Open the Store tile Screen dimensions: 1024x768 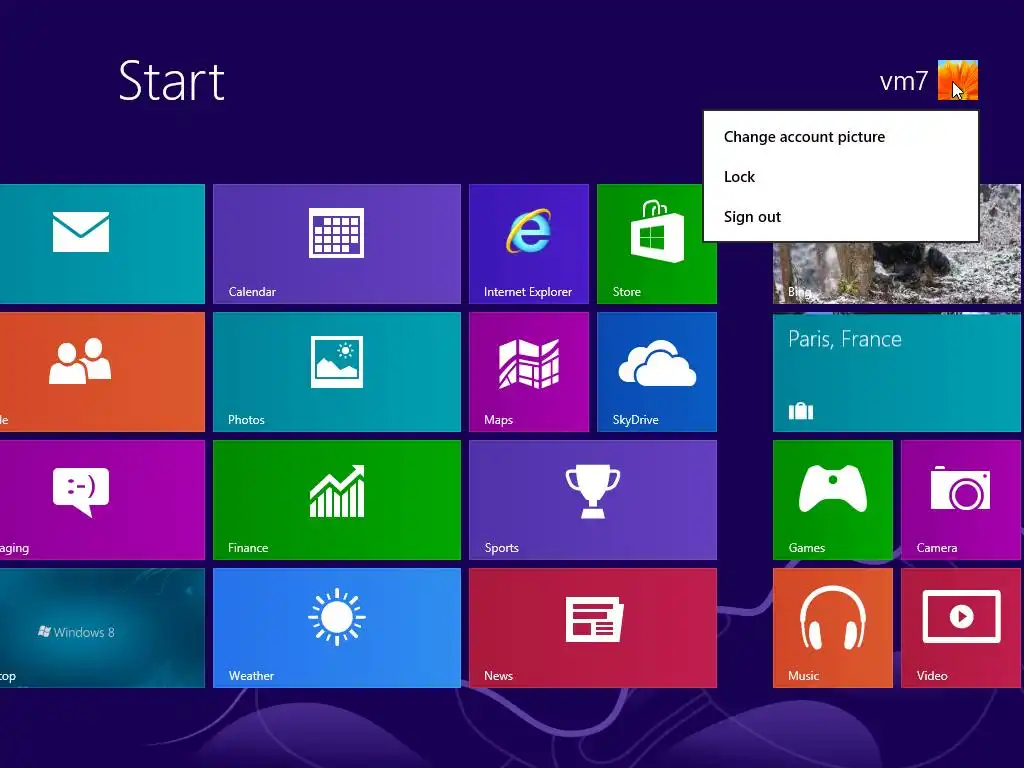click(x=657, y=244)
